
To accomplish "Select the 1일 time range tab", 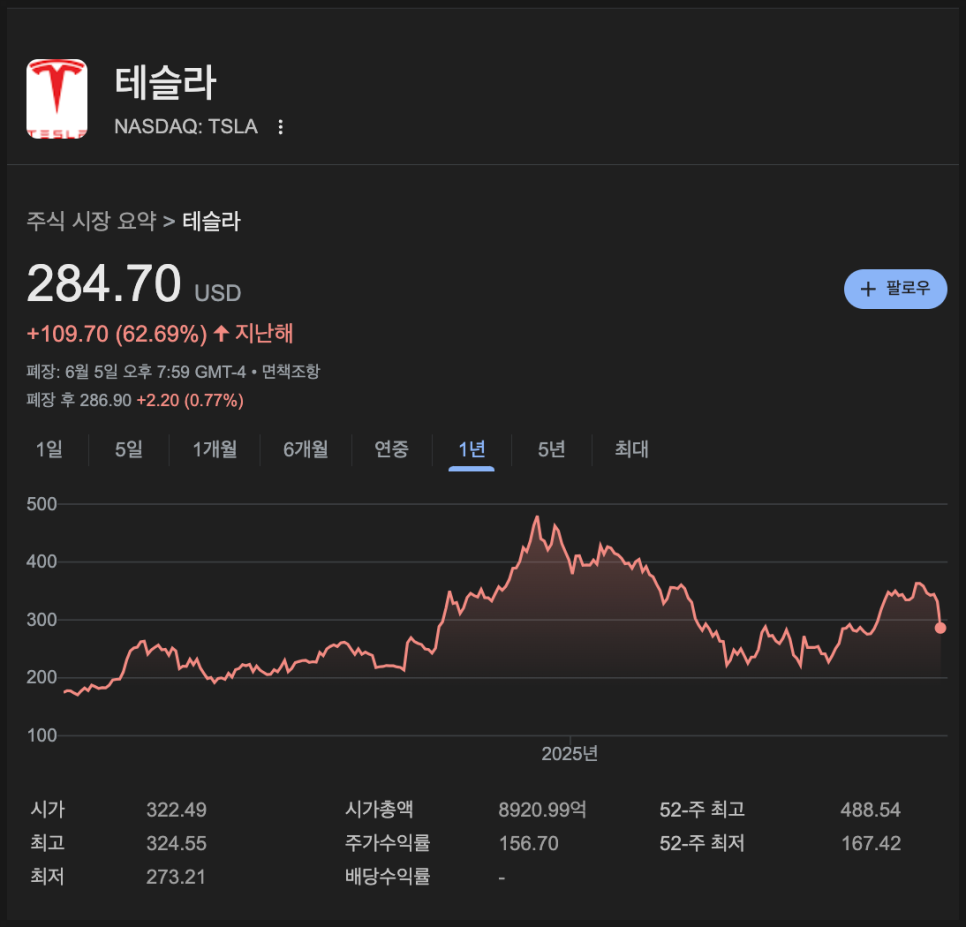I will (49, 449).
